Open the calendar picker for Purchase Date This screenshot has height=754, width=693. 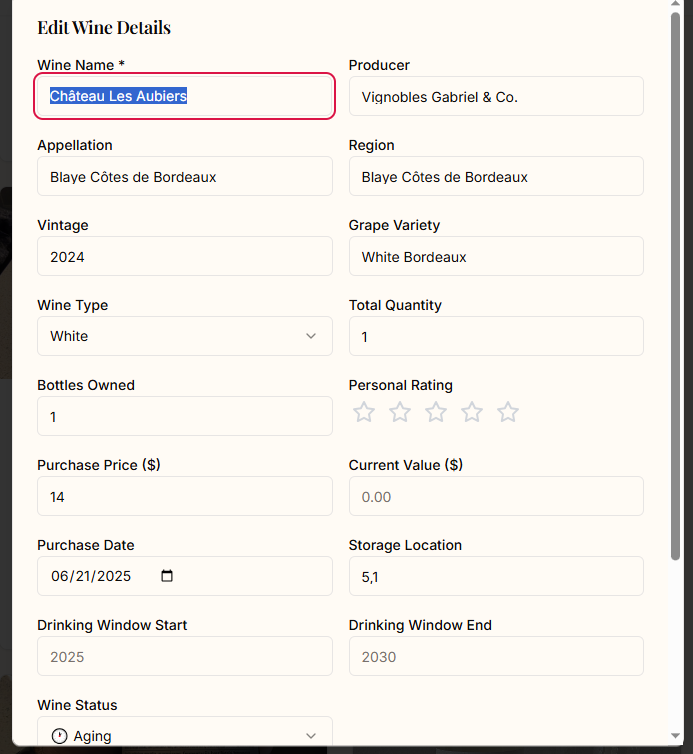coord(167,576)
